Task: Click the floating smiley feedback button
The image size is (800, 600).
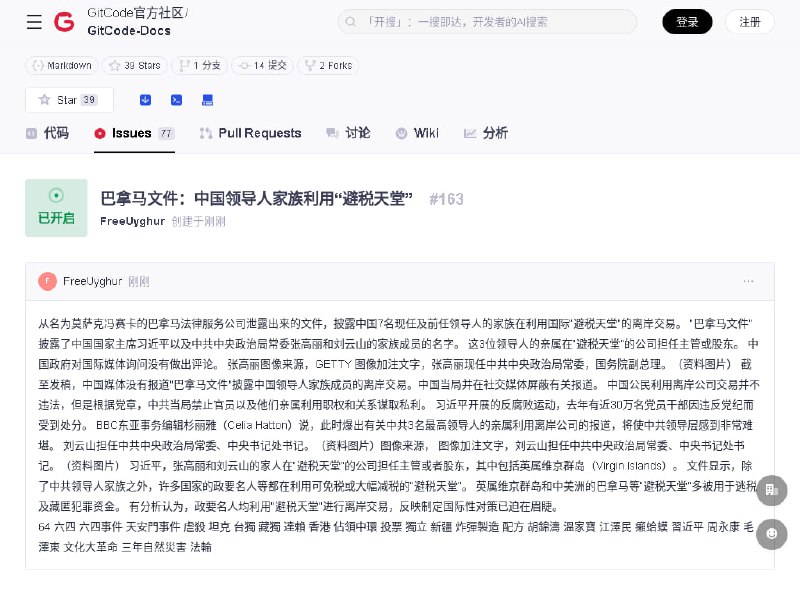Action: click(x=771, y=534)
